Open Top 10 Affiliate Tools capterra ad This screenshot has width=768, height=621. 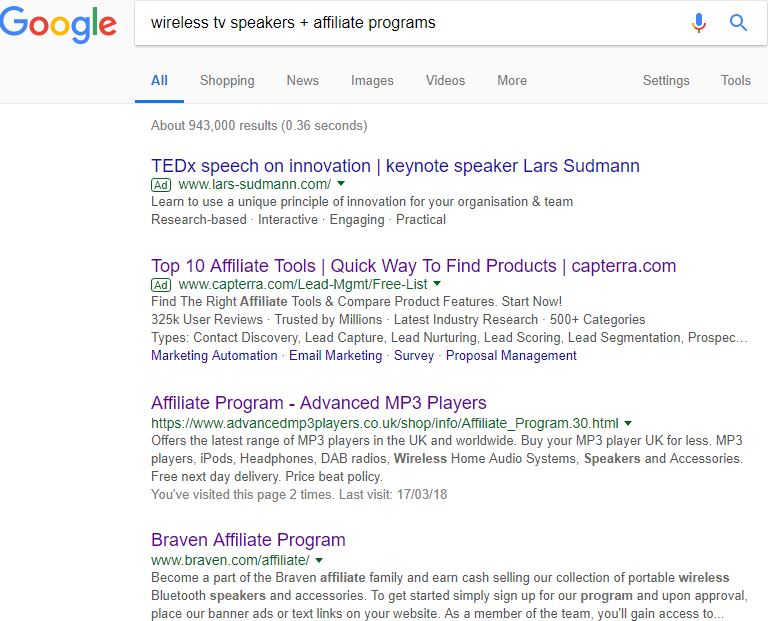click(x=413, y=266)
